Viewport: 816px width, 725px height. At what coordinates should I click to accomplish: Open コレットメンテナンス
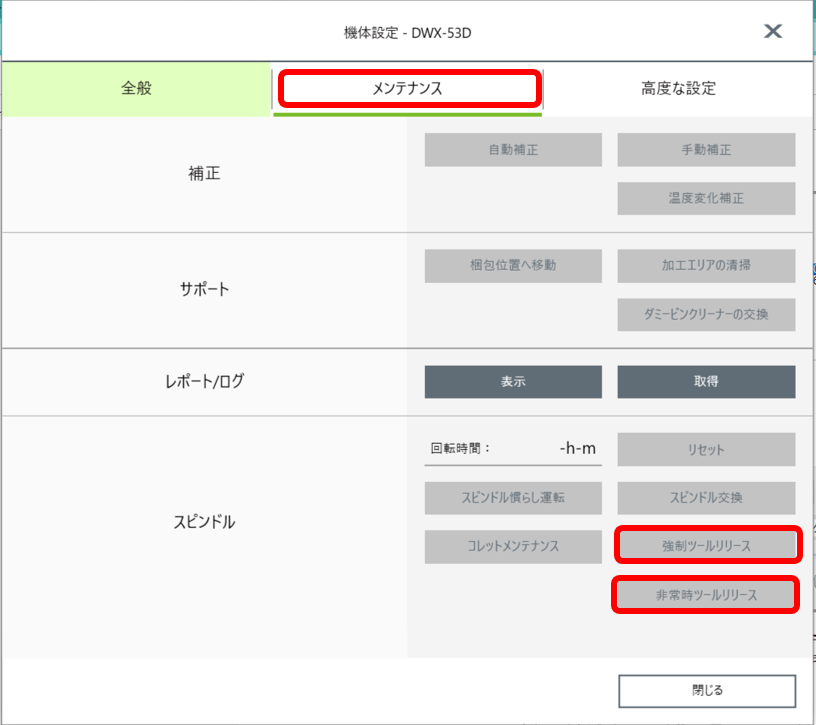pyautogui.click(x=513, y=546)
